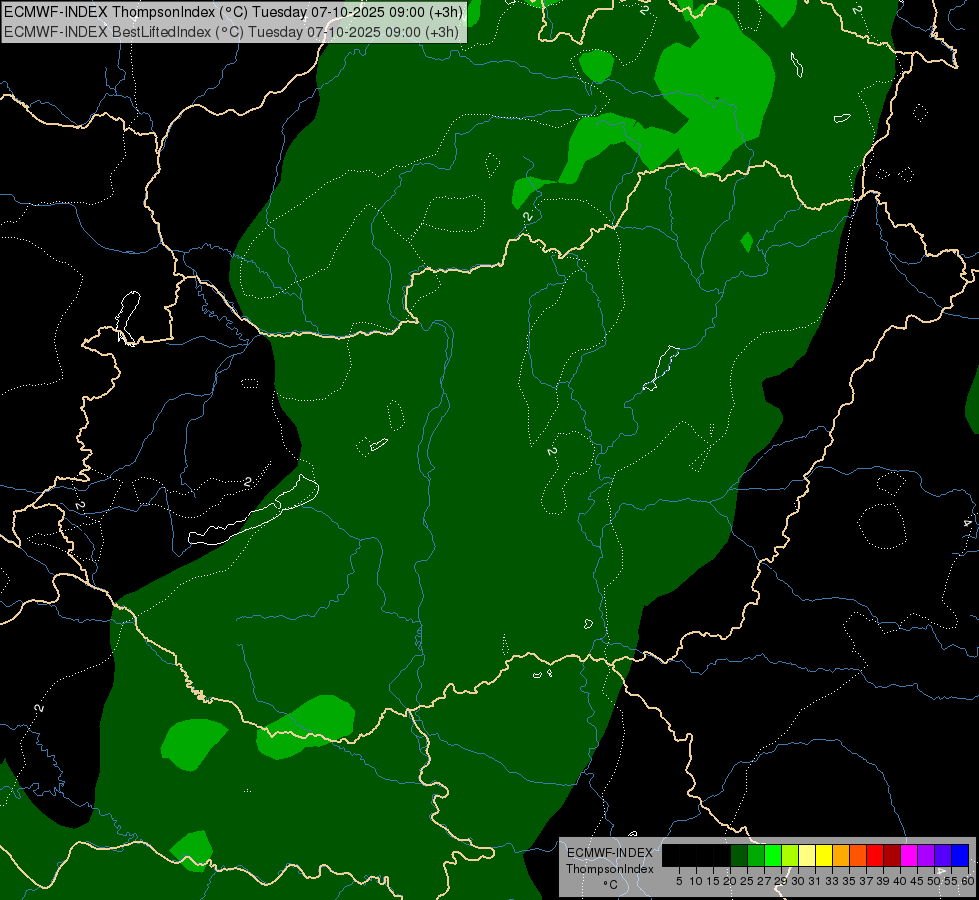Click the '40' tick label in legend
The width and height of the screenshot is (979, 900).
click(x=900, y=881)
